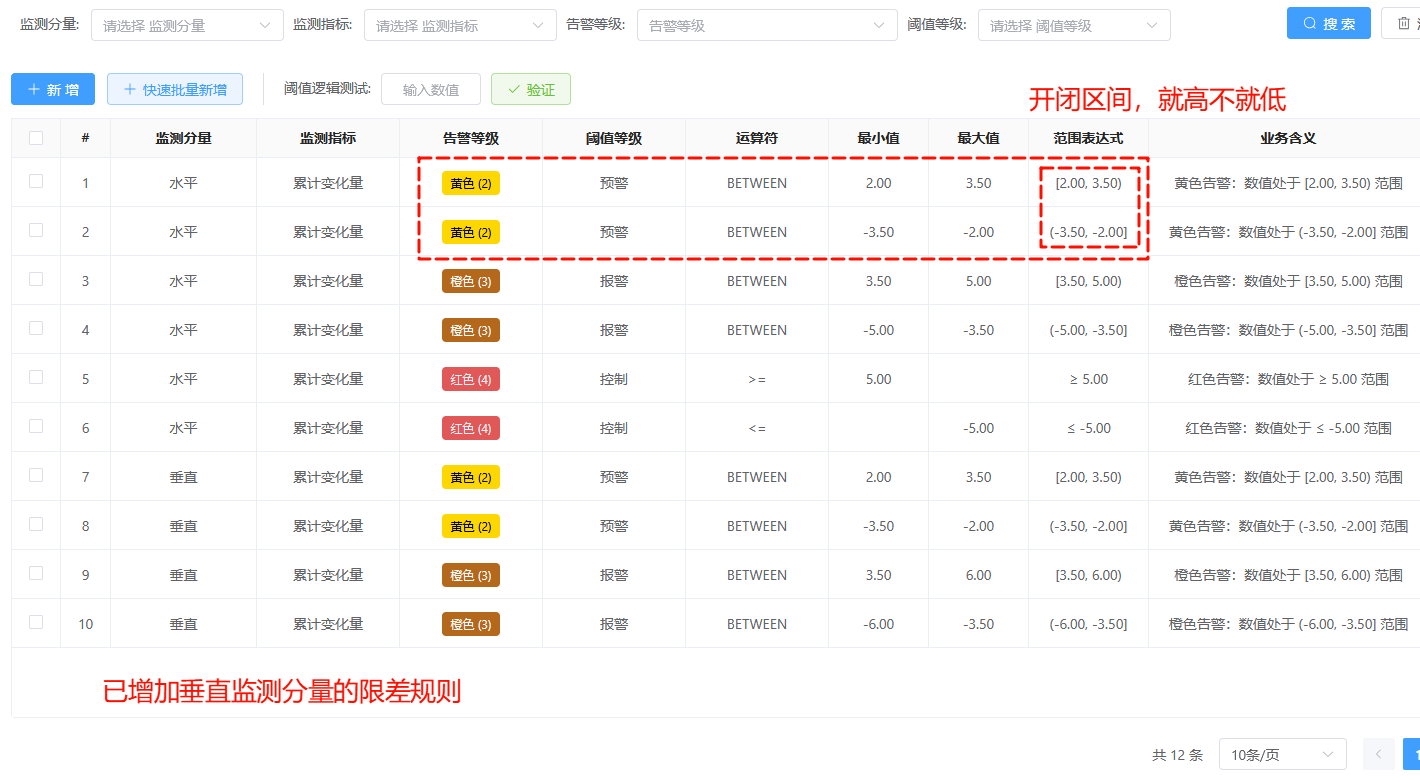
Task: Click the plus icon on 快速批量新增
Action: point(129,89)
